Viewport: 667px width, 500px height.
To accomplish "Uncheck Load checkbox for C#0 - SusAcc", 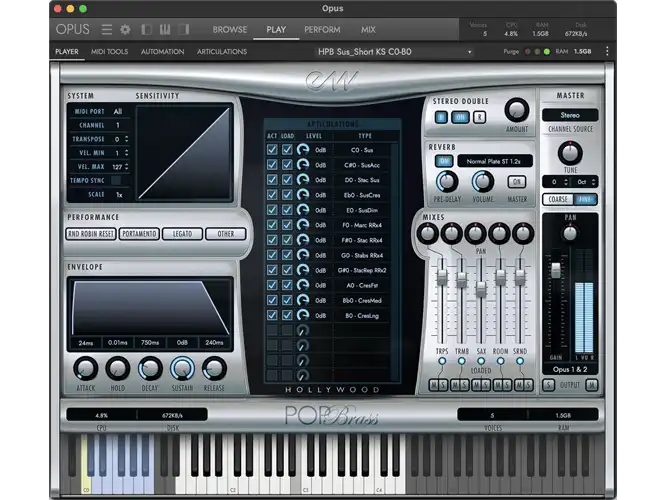I will click(x=287, y=165).
